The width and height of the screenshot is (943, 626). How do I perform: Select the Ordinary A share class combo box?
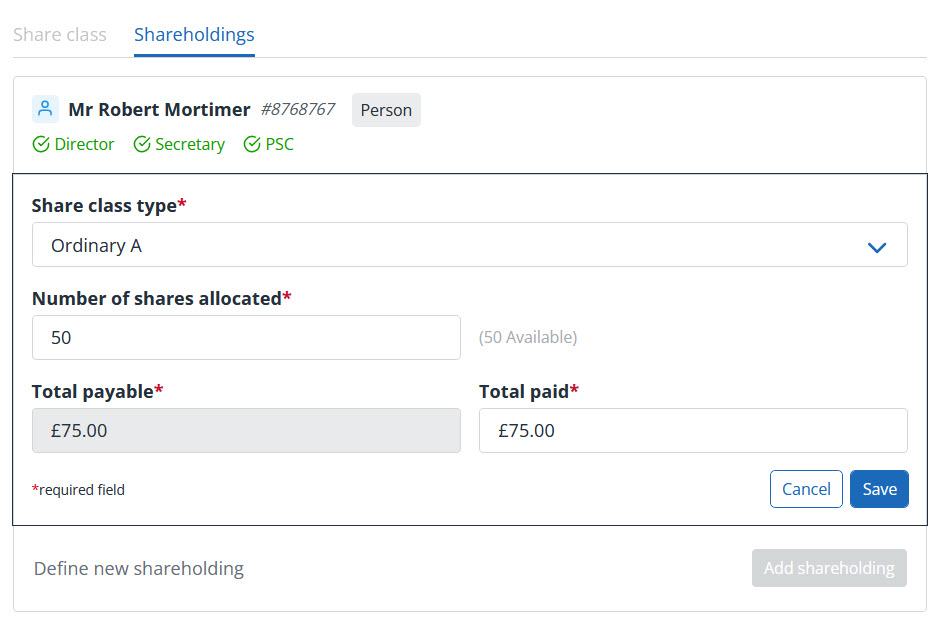[x=450, y=245]
